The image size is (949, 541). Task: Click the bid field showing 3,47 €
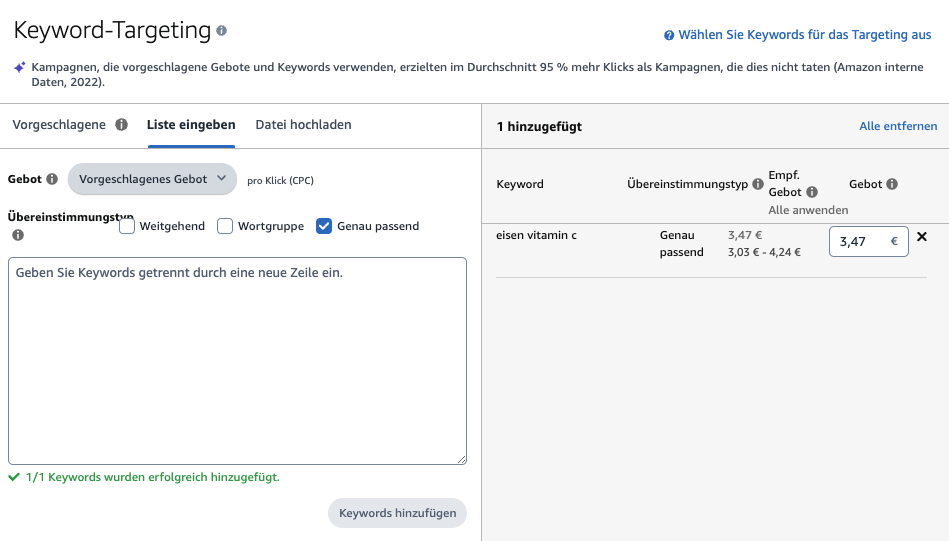coord(869,241)
